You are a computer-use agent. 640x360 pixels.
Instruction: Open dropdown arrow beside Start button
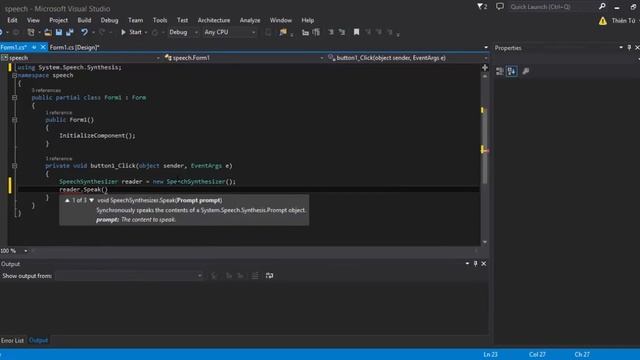(146, 32)
